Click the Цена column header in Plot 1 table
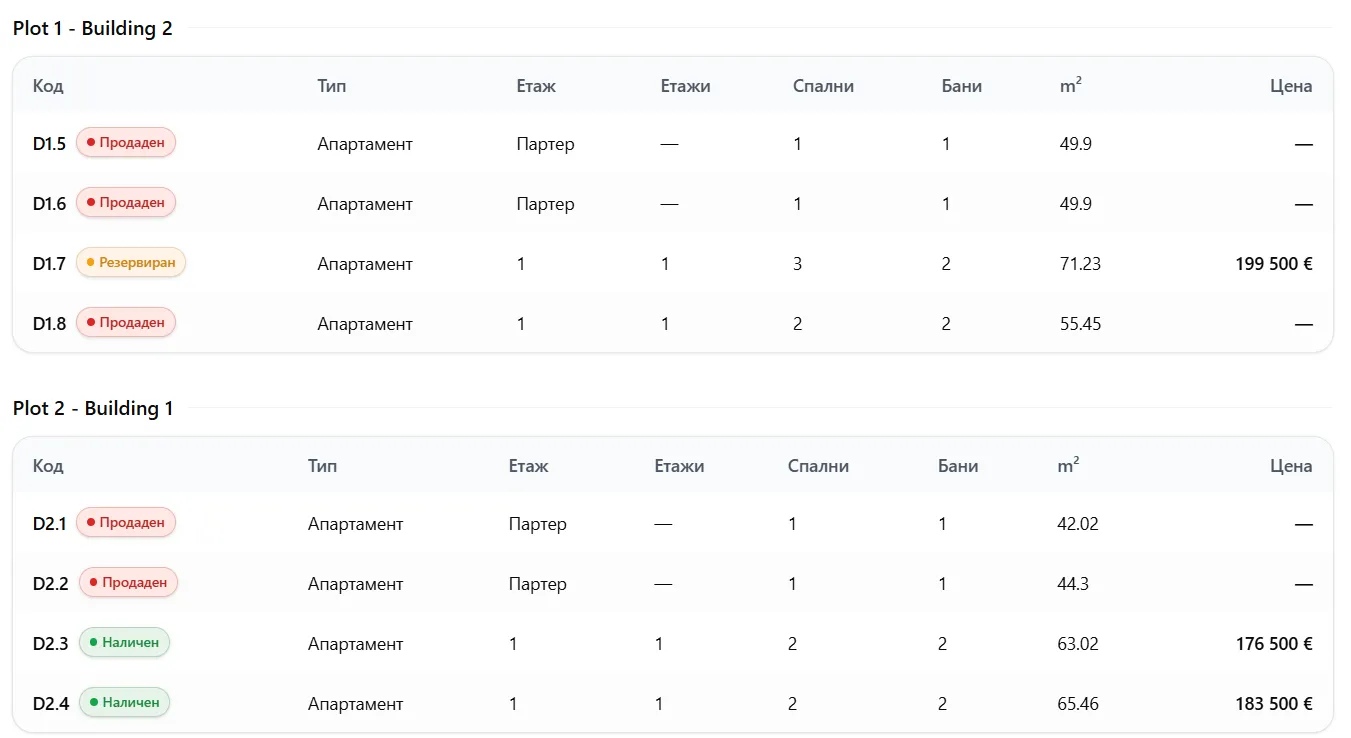 1291,86
